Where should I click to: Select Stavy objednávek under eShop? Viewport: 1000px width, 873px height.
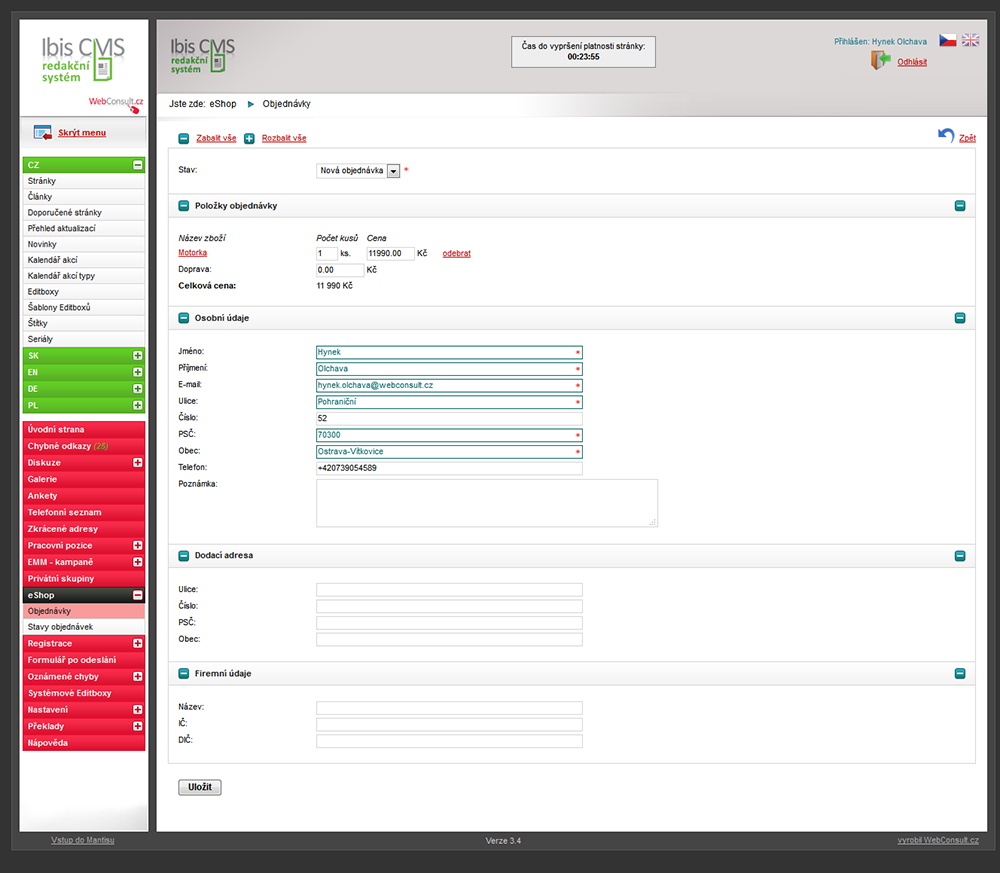tap(84, 627)
